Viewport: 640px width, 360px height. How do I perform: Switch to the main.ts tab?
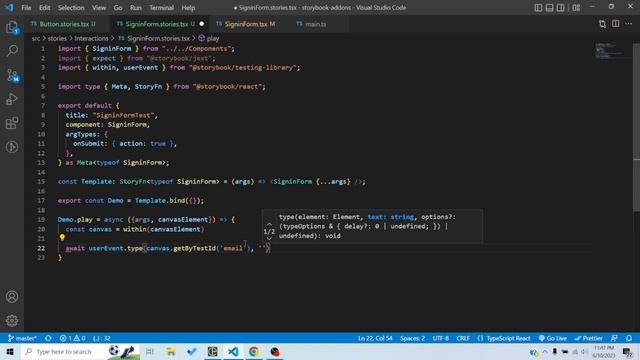pos(316,24)
